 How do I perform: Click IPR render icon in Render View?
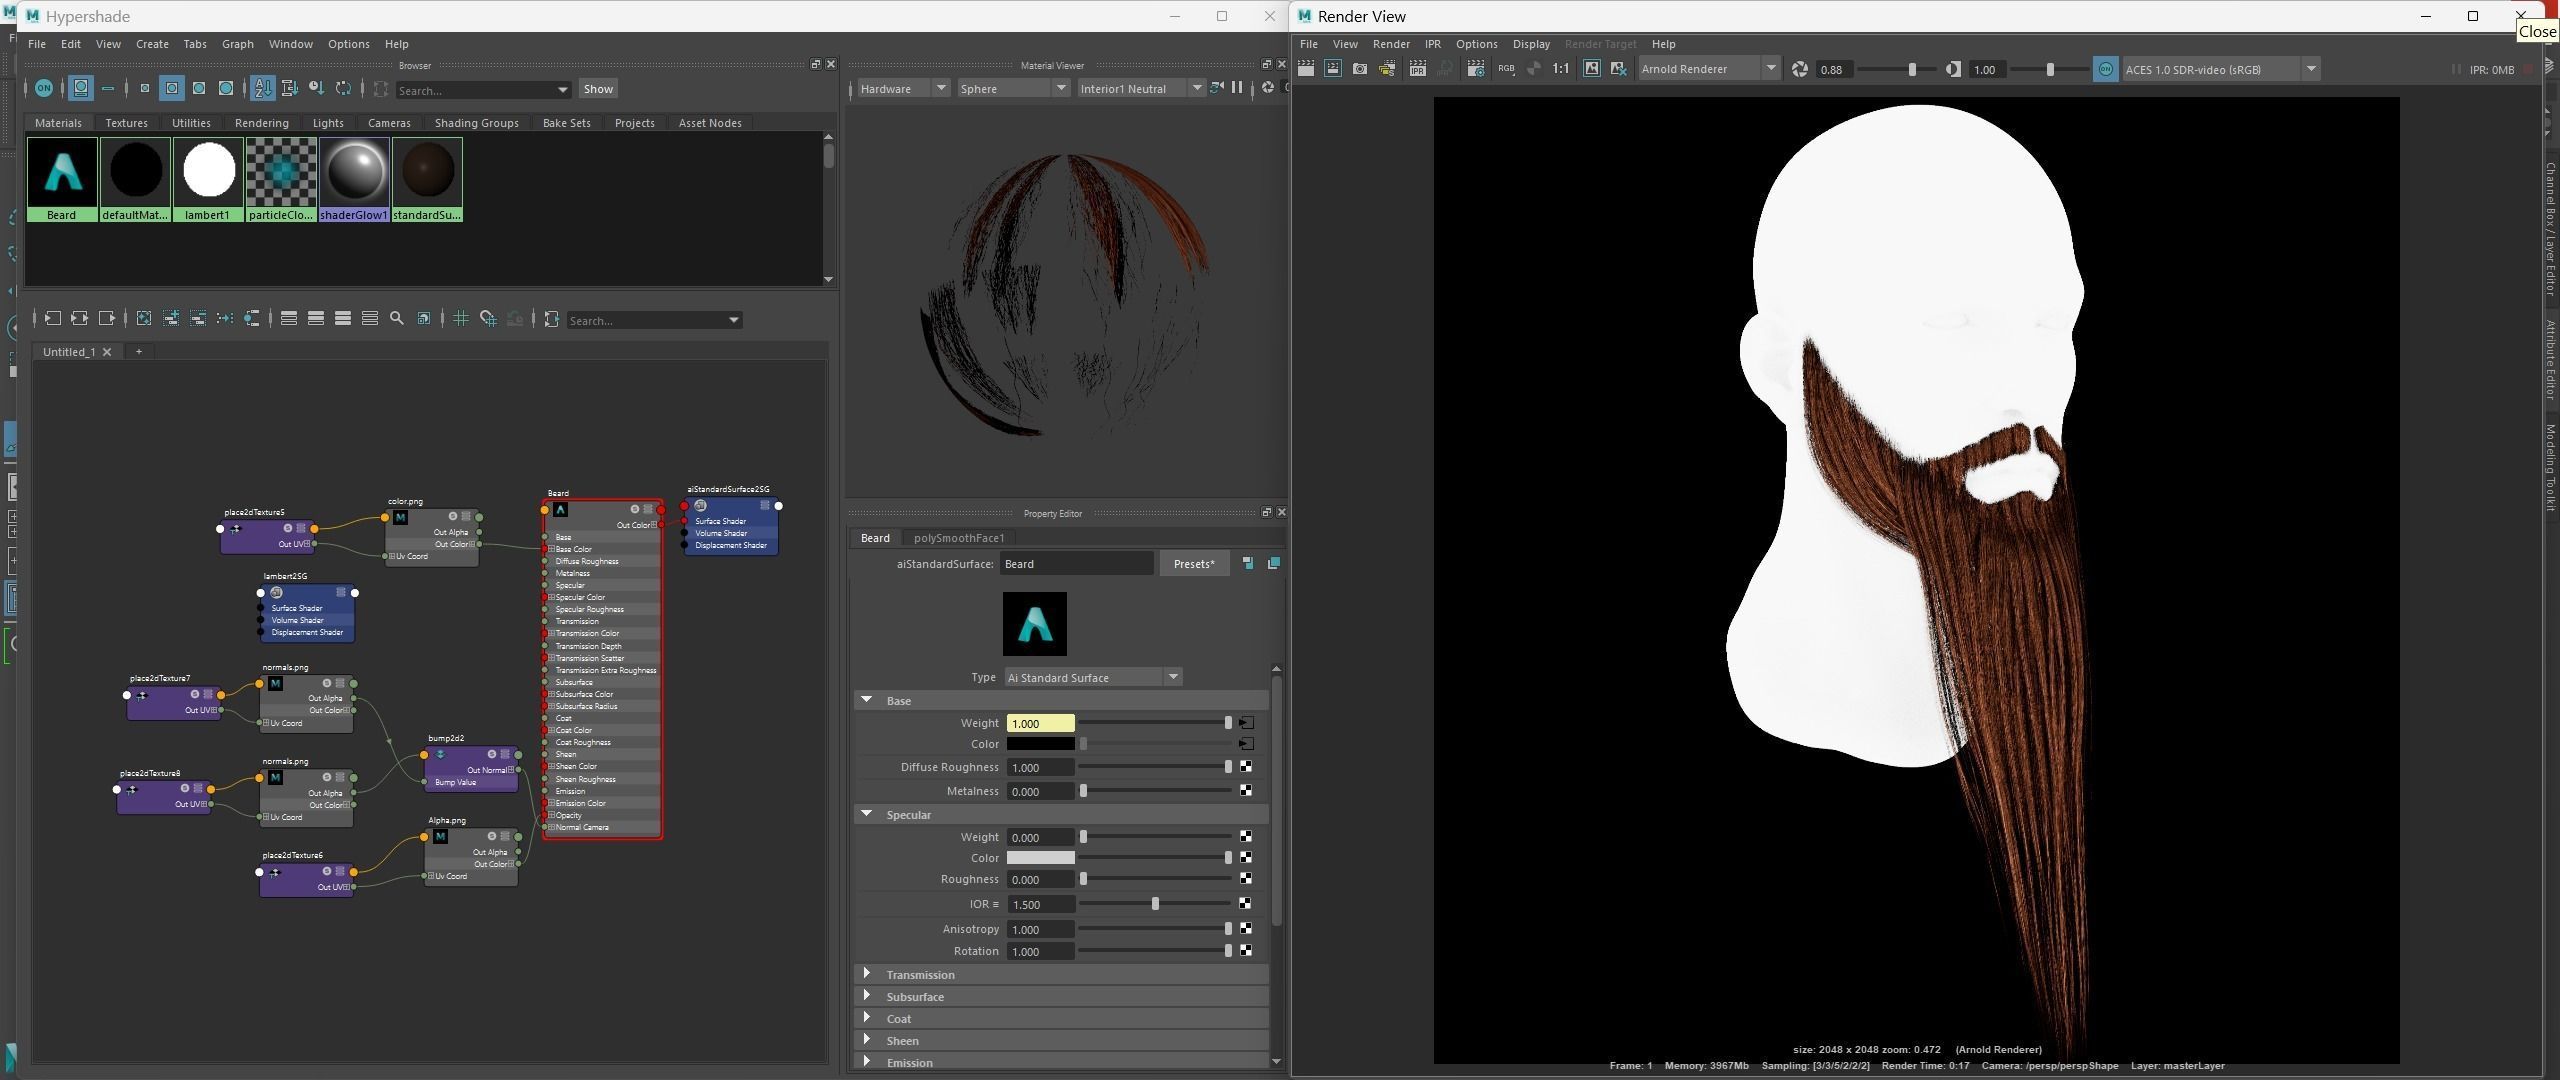coord(1418,69)
